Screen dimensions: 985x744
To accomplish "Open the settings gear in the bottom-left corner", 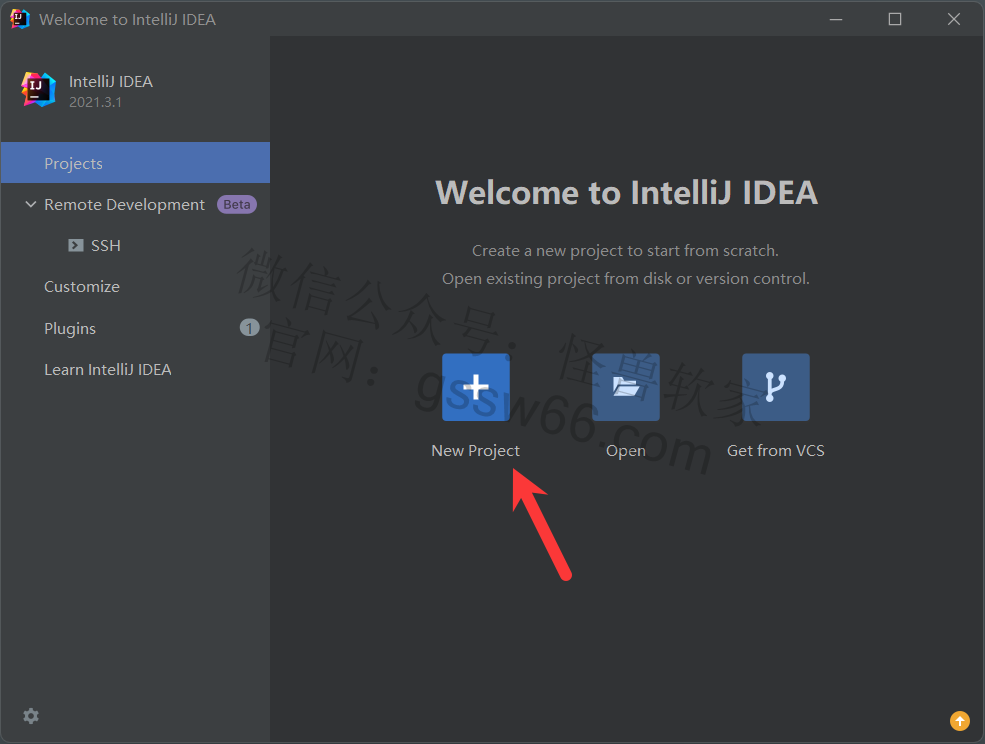I will pyautogui.click(x=31, y=716).
